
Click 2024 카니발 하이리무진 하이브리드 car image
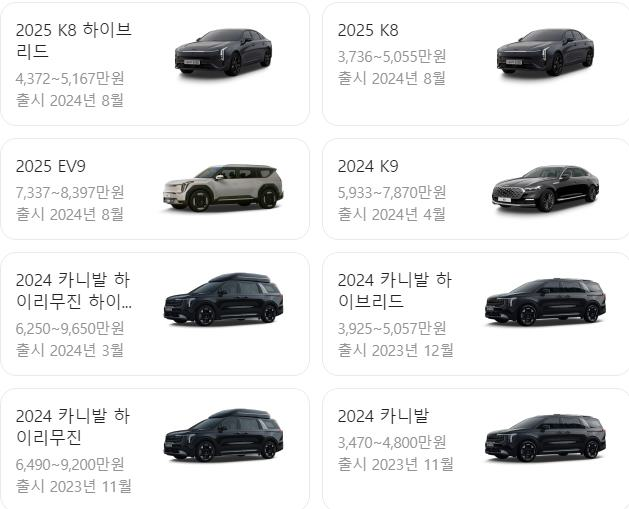223,299
